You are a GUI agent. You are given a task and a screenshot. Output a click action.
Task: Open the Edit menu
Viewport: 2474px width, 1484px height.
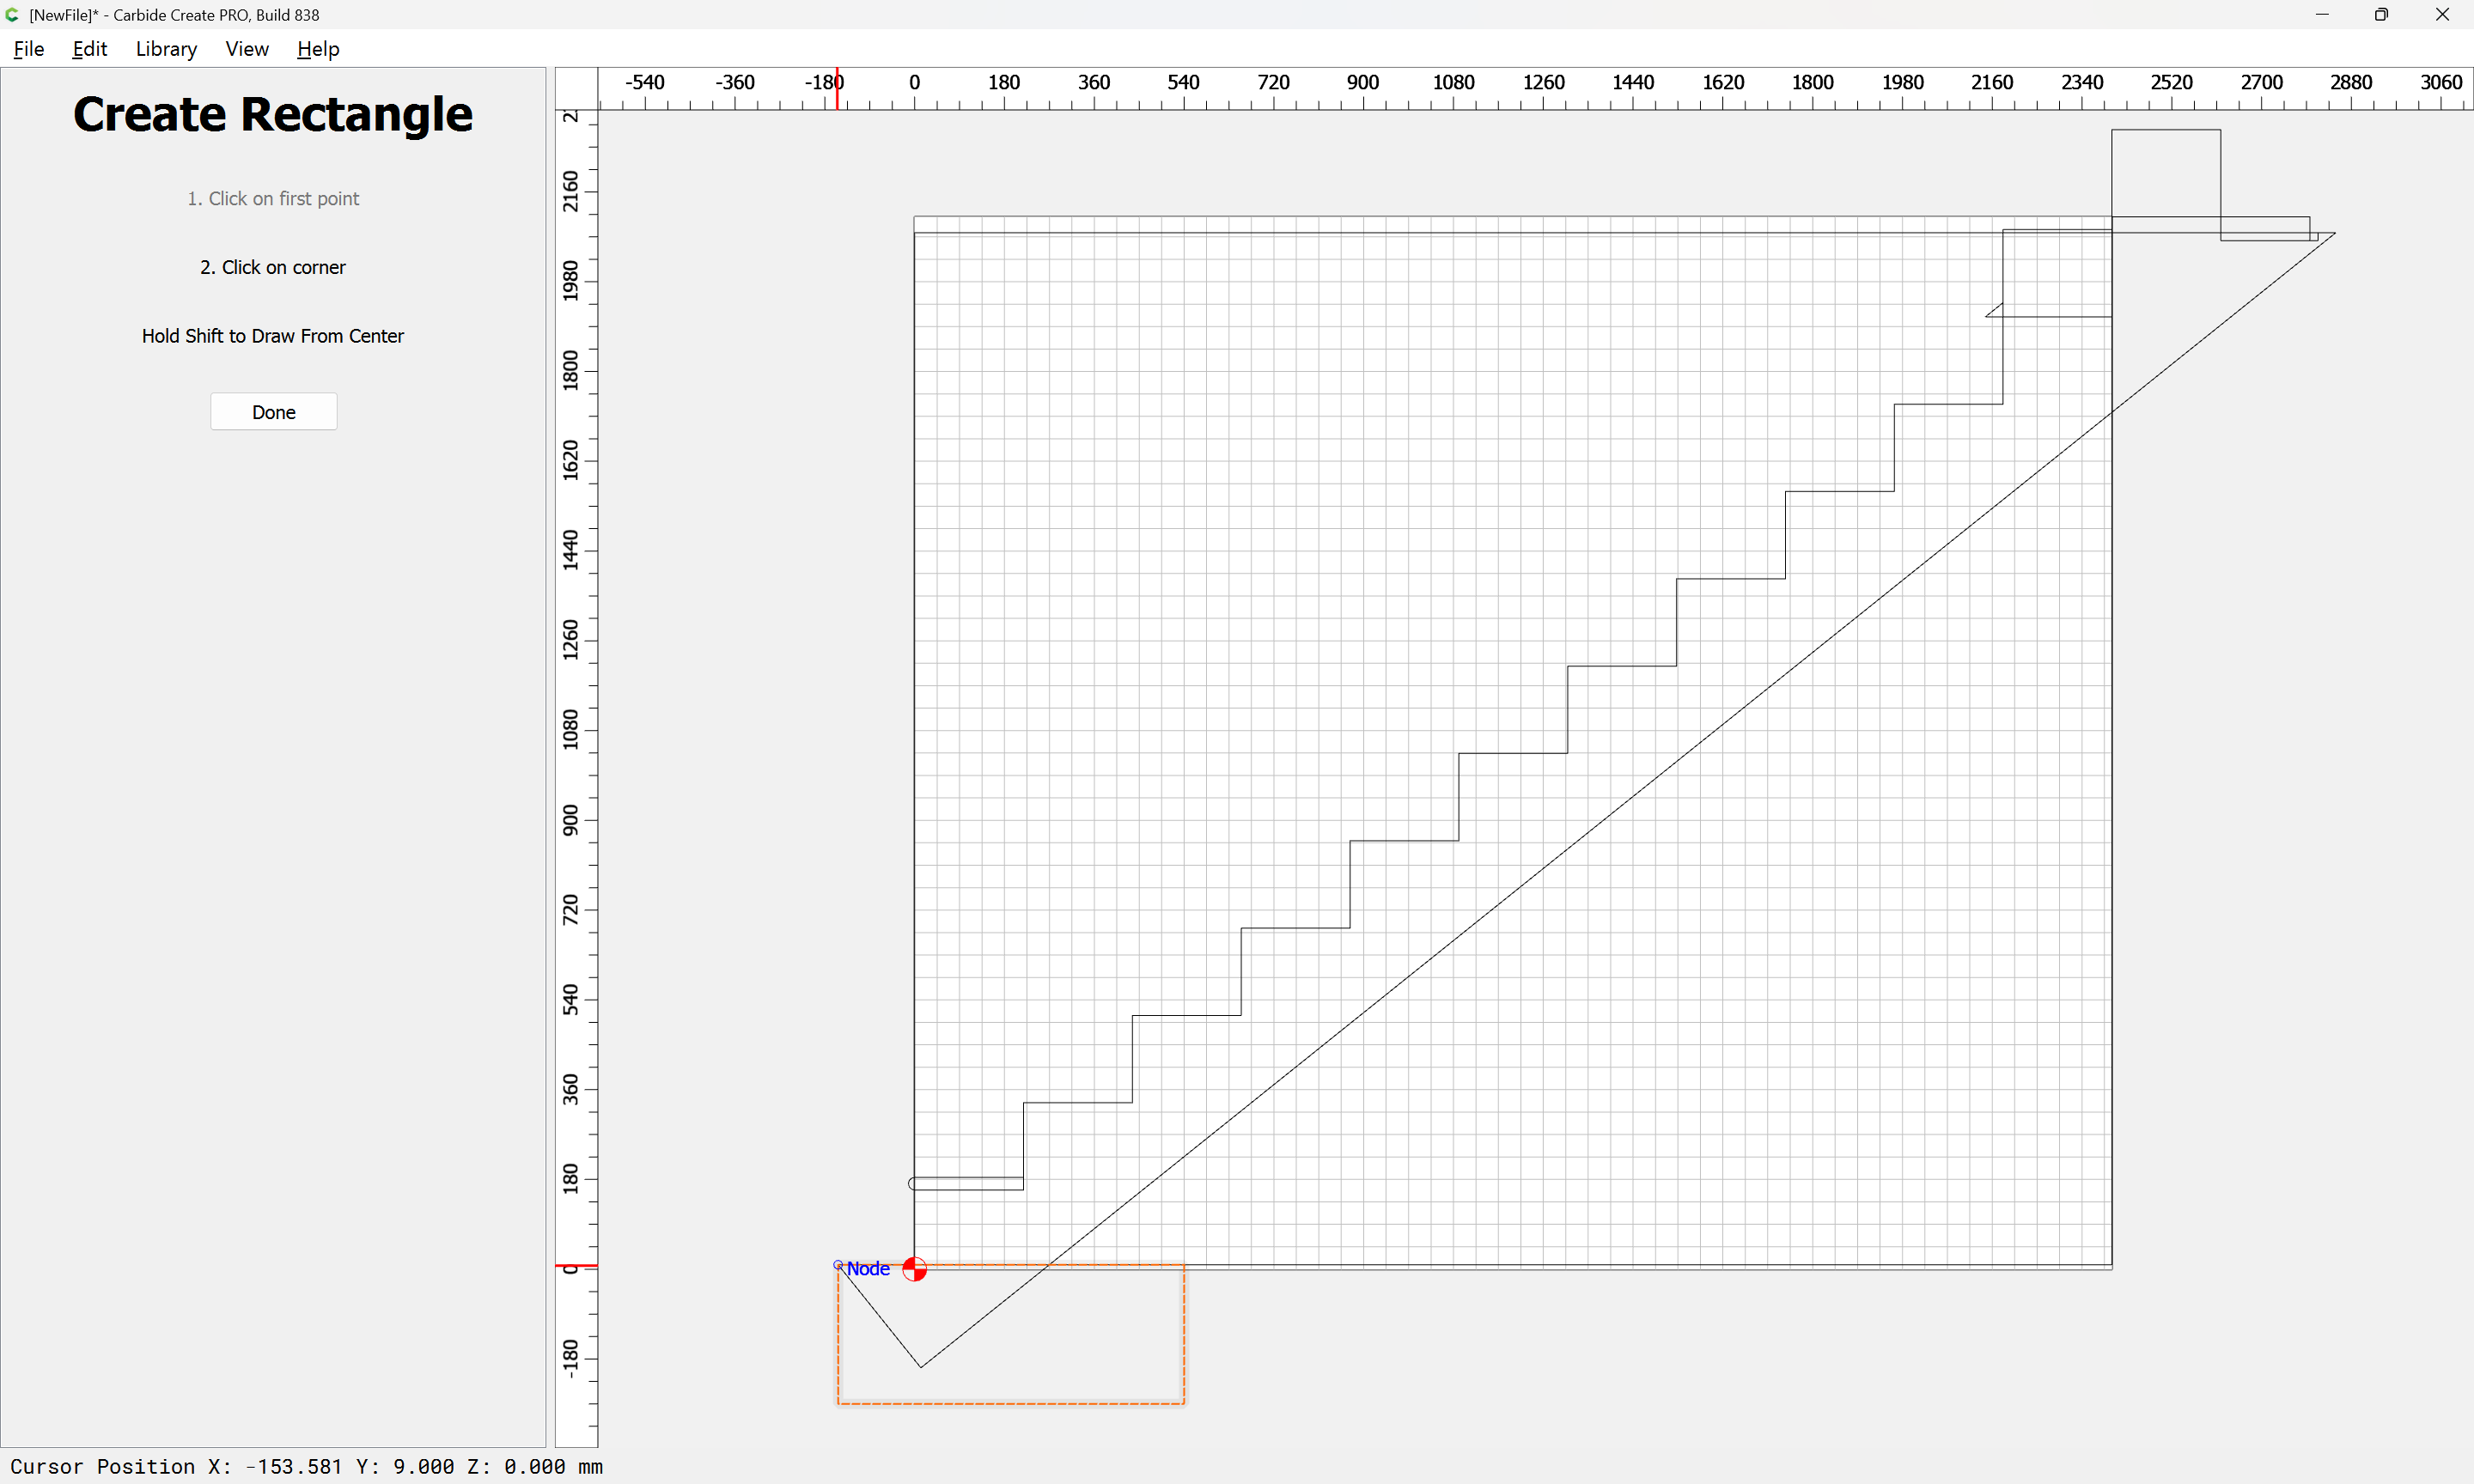point(89,49)
